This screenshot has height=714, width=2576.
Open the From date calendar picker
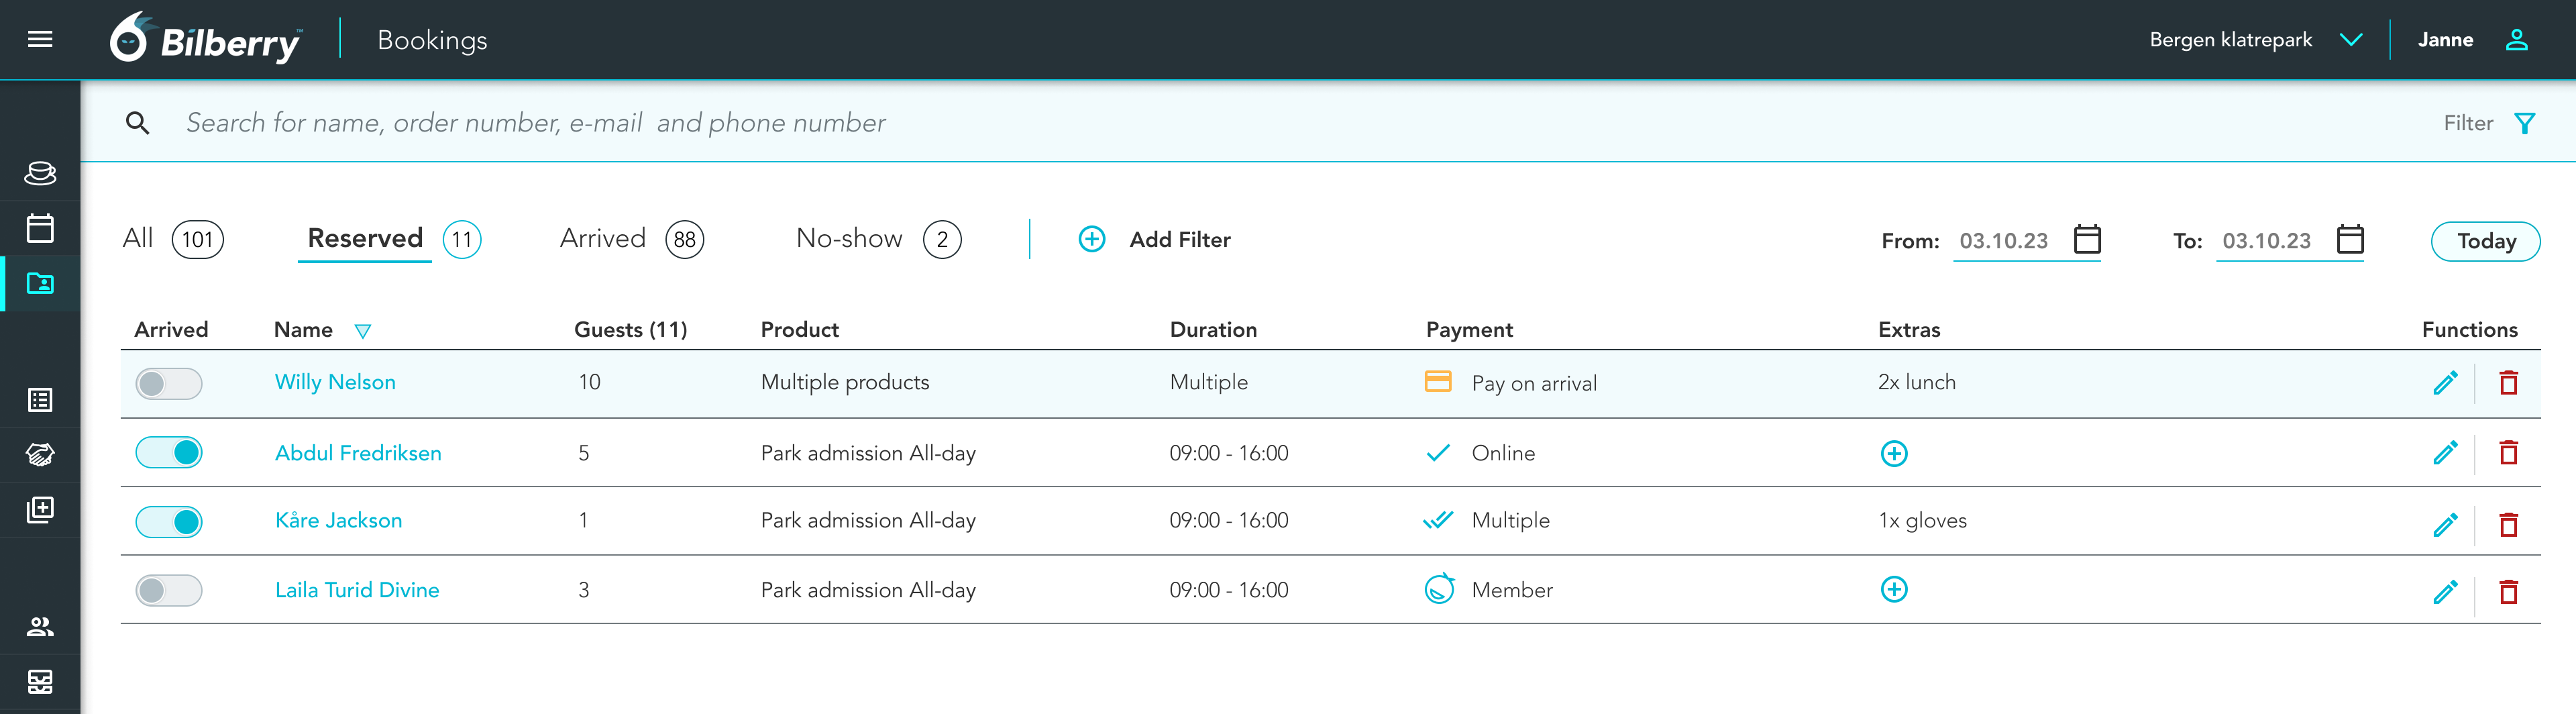[x=2087, y=240]
